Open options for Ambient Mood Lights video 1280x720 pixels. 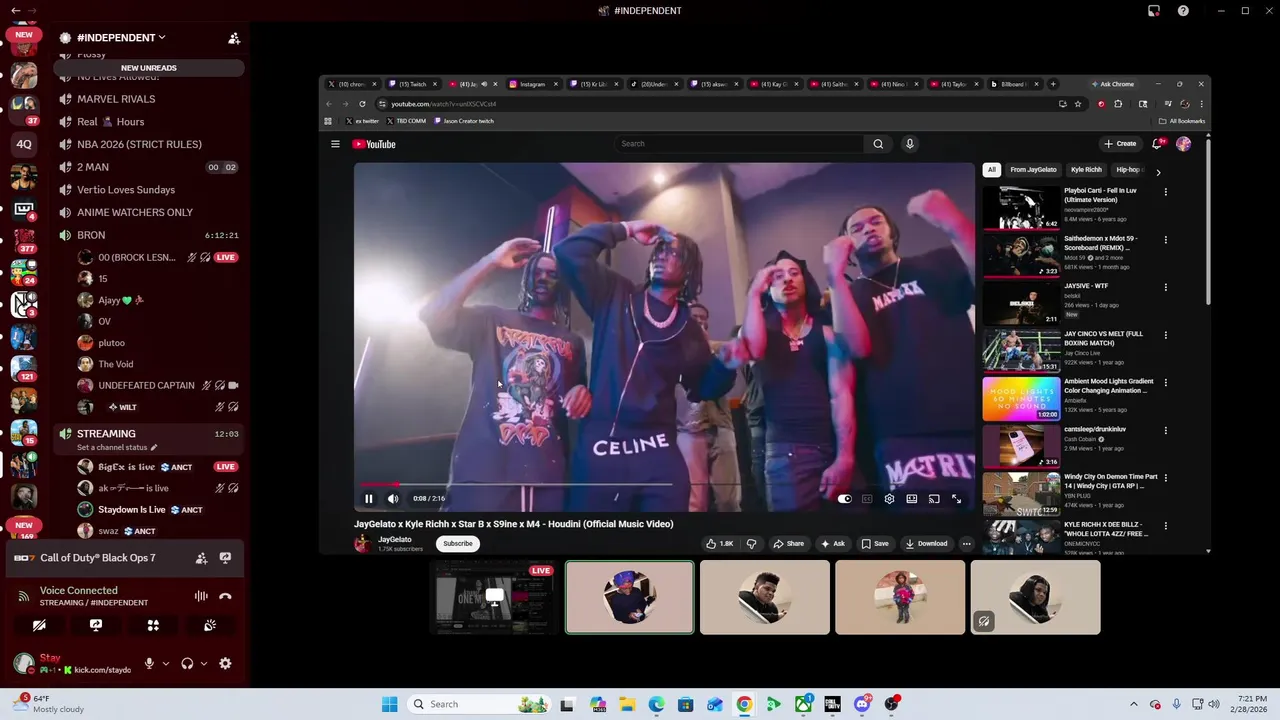(x=1165, y=382)
